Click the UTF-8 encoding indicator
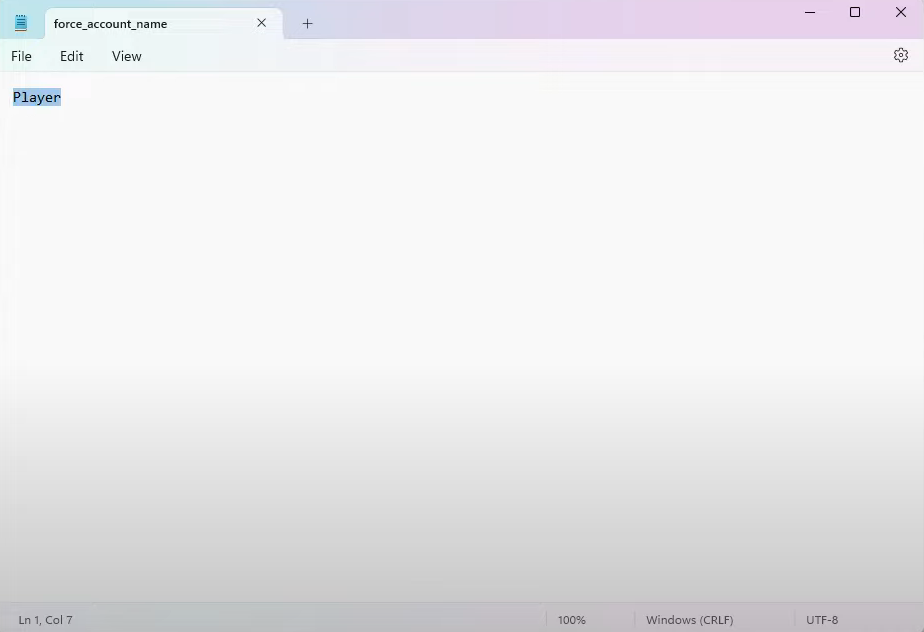This screenshot has width=924, height=632. click(822, 620)
